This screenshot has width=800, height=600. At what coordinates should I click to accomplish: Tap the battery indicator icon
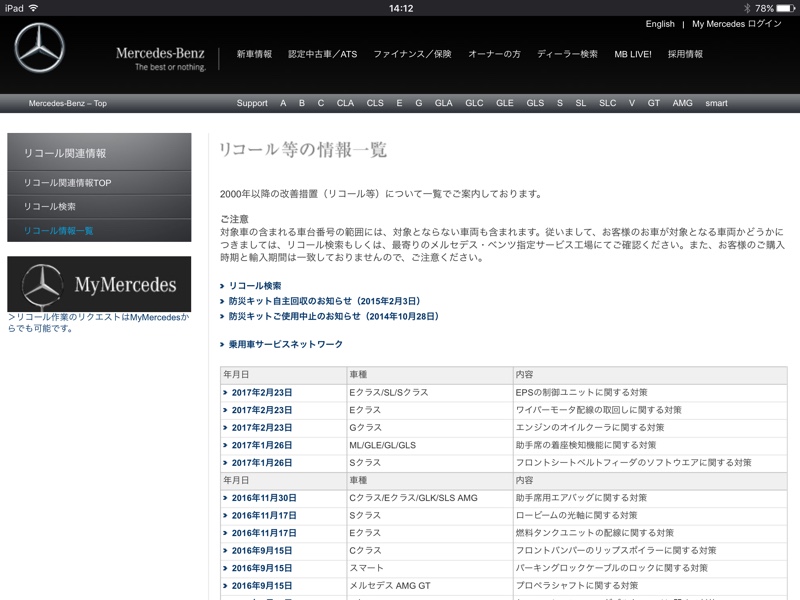pos(785,8)
